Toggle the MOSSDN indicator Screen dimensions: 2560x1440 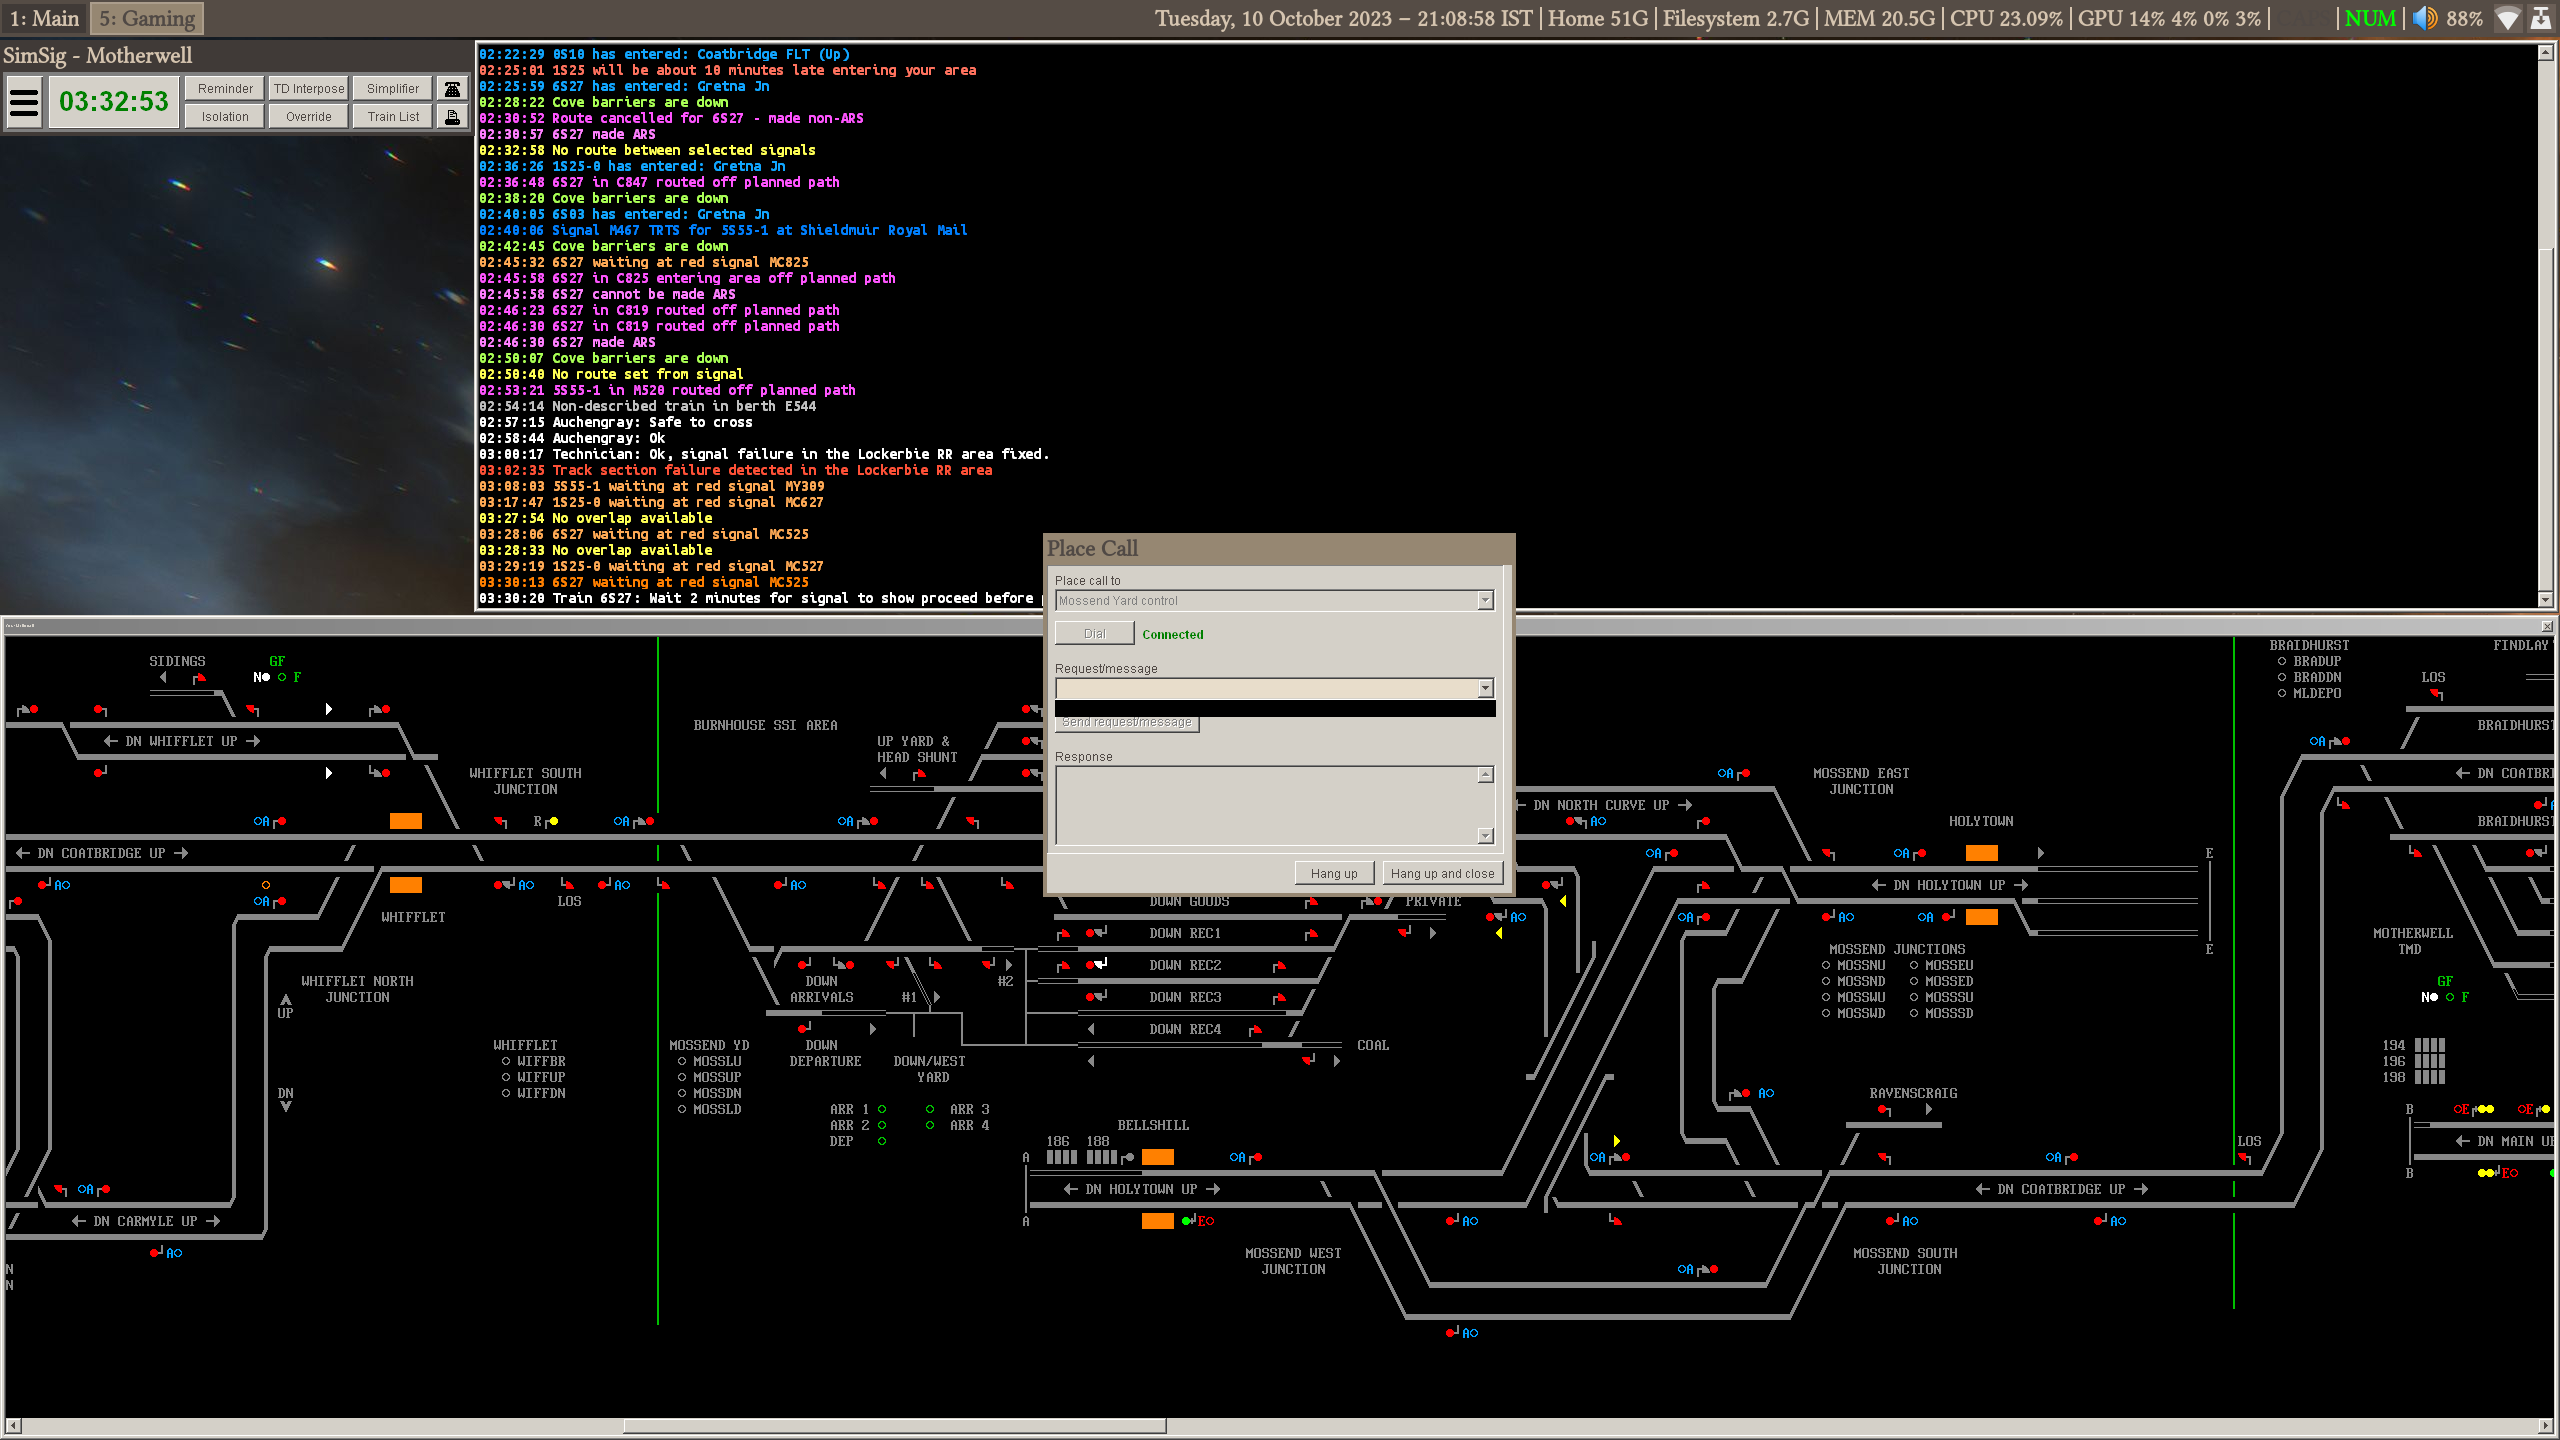pos(682,1093)
